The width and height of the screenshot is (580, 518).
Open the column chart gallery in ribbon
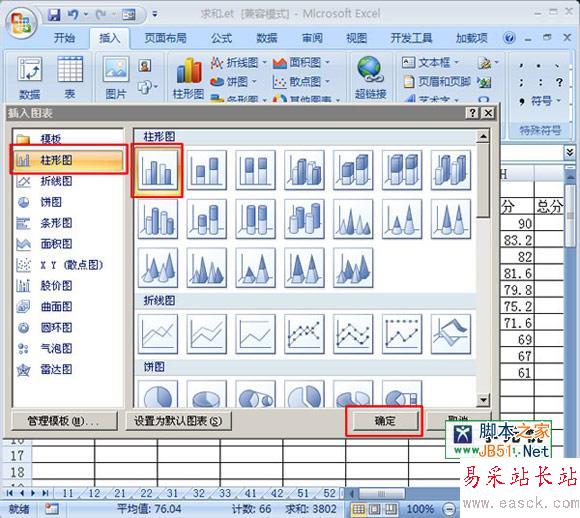[x=189, y=78]
